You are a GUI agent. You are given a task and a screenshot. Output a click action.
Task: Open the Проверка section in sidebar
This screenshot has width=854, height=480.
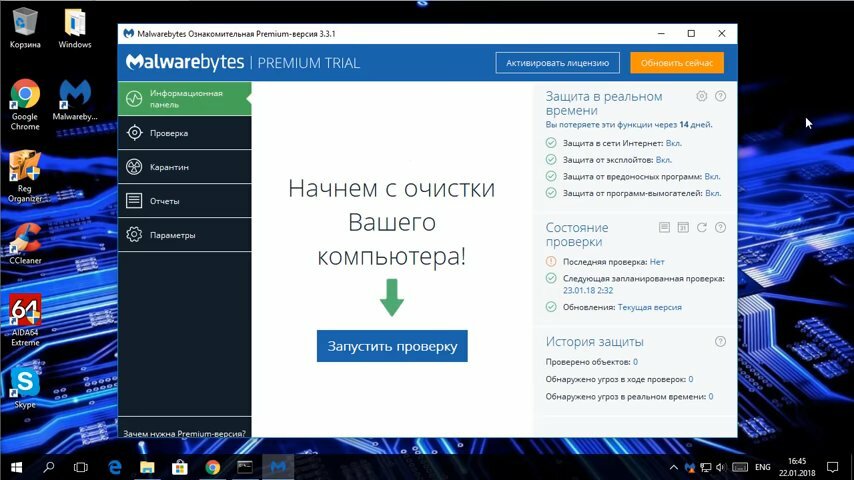pyautogui.click(x=185, y=133)
